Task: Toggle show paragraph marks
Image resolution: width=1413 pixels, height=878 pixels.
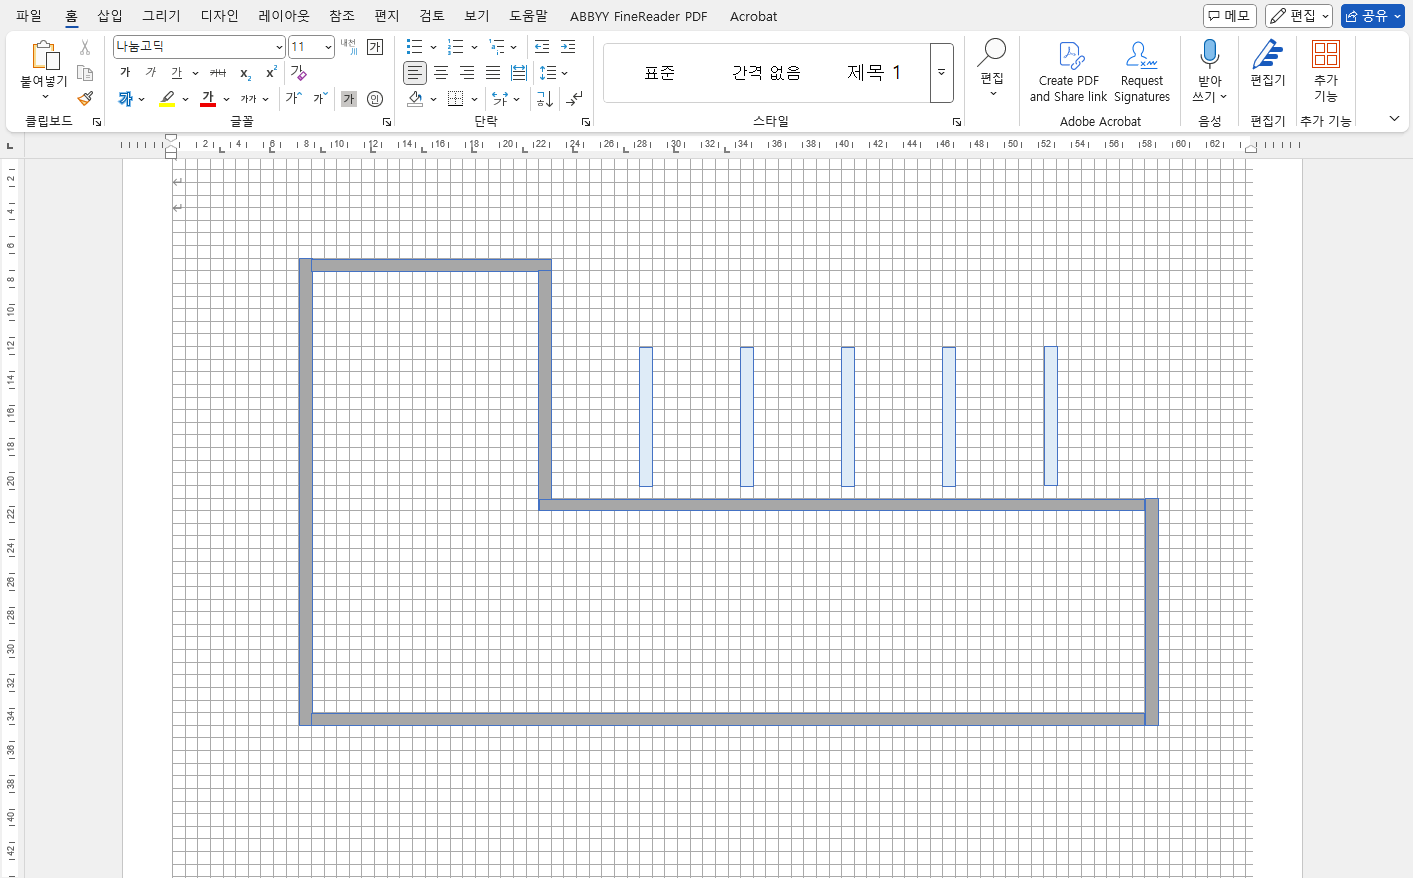Action: tap(574, 99)
